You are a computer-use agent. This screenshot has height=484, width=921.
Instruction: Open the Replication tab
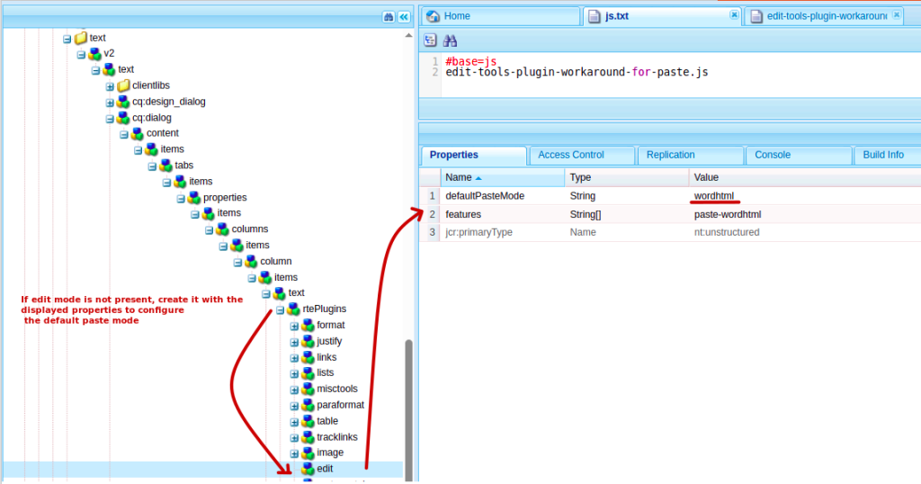pos(670,155)
